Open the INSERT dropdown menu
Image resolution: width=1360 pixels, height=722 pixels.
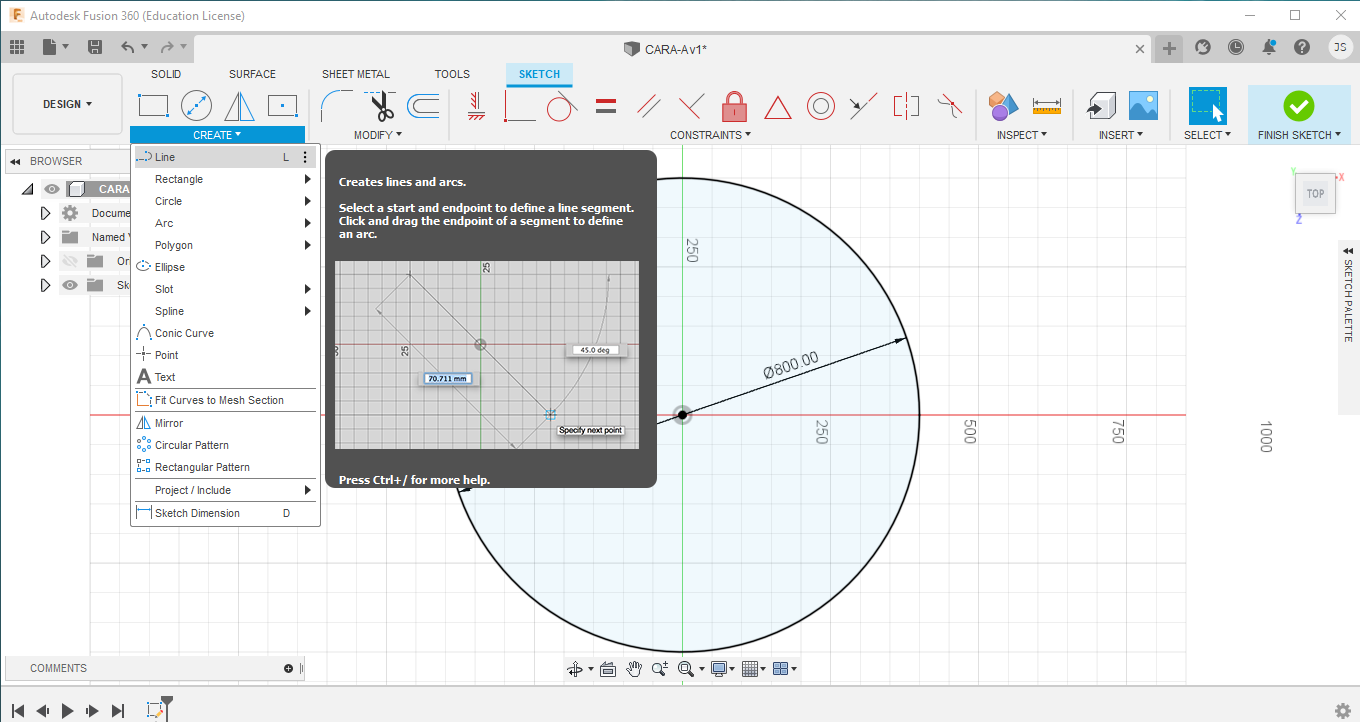1122,135
